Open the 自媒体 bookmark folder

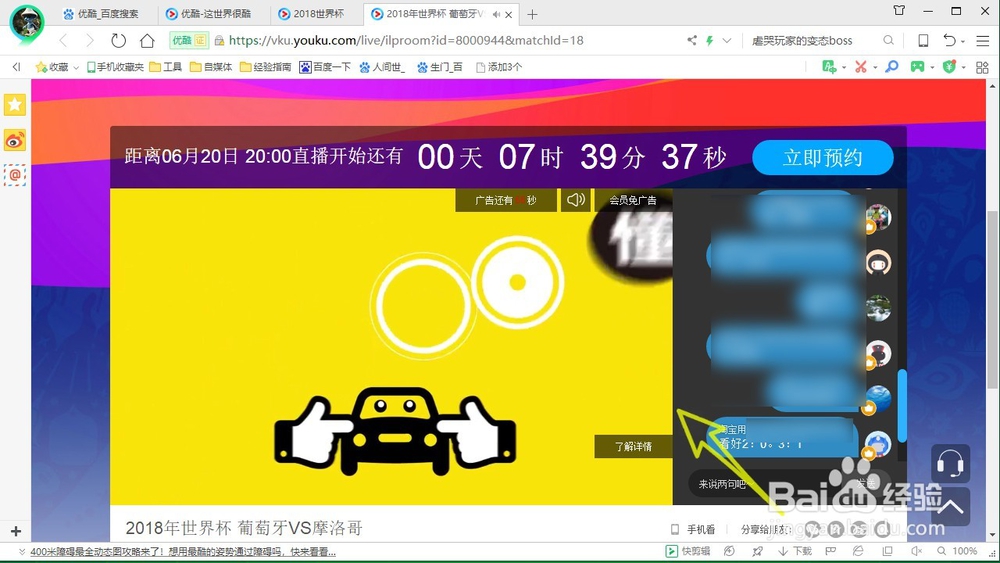tap(211, 67)
